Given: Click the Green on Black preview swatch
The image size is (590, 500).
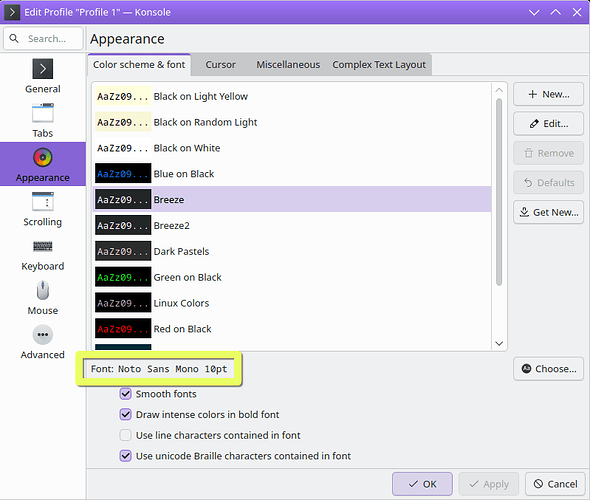Looking at the screenshot, I should coord(123,277).
